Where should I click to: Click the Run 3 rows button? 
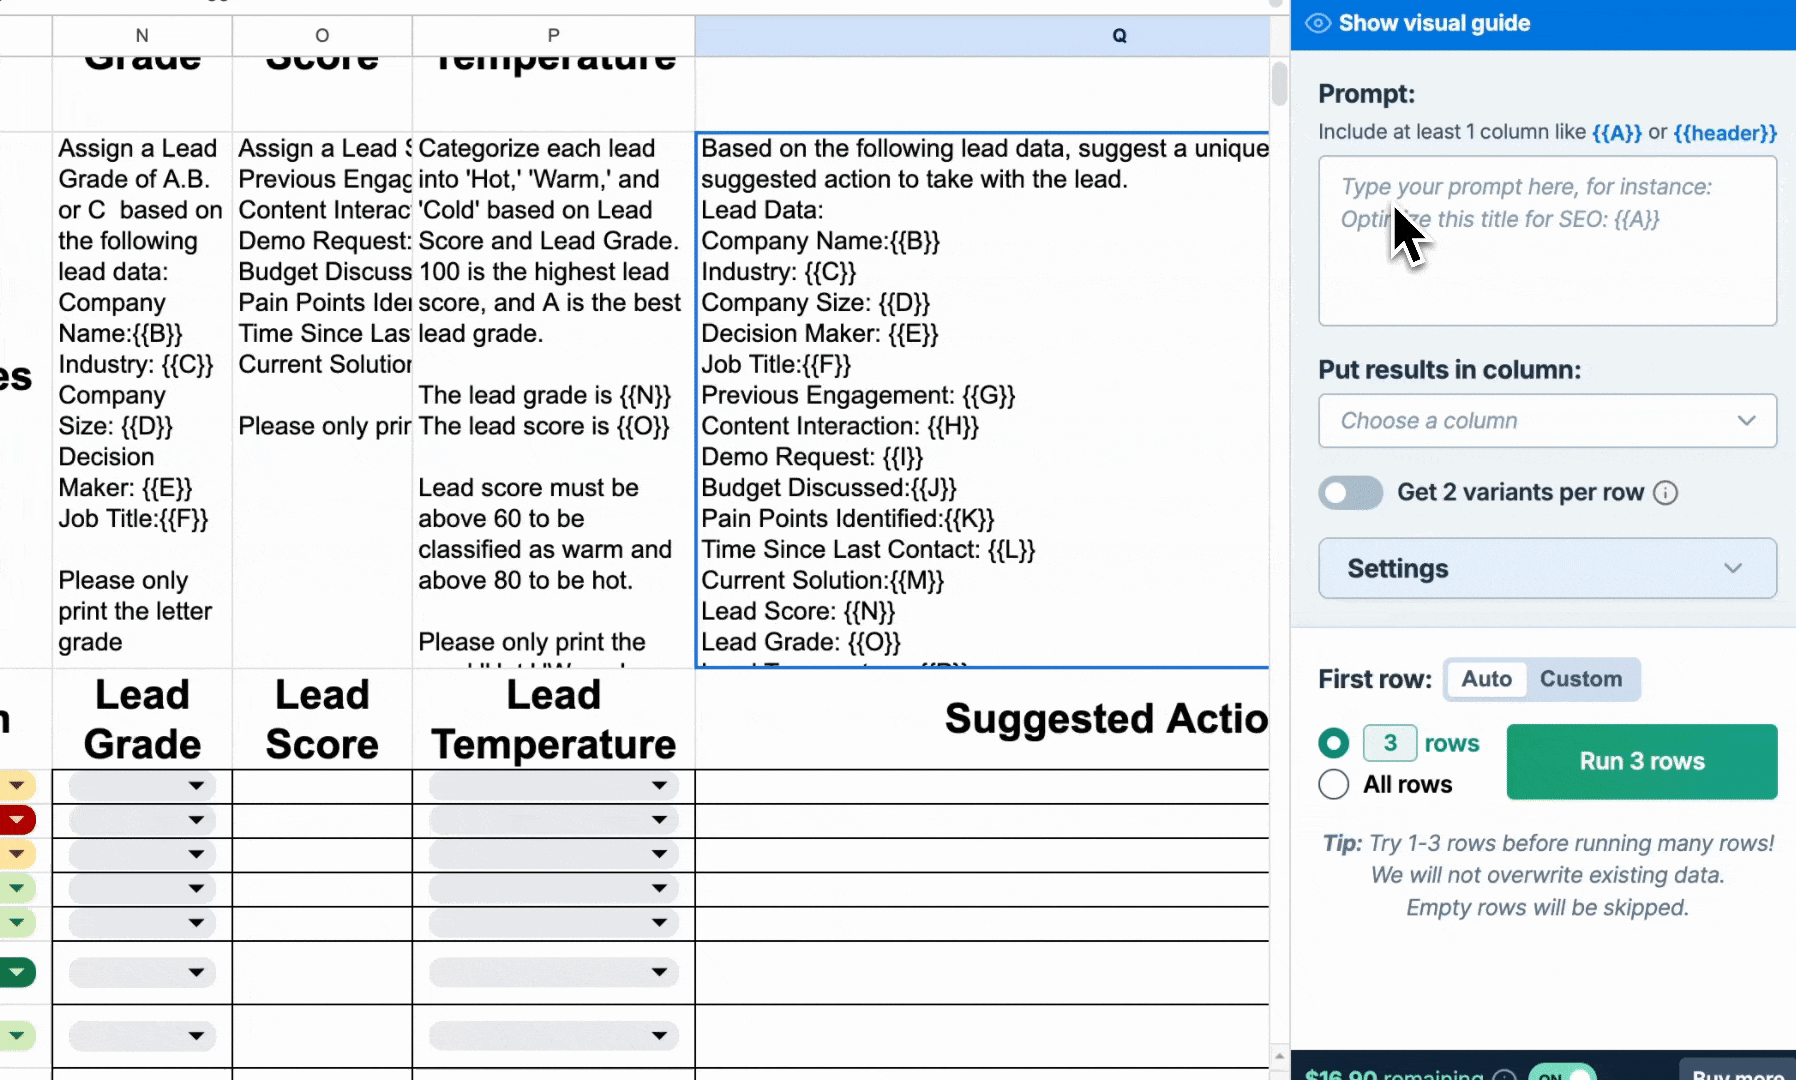pos(1642,761)
